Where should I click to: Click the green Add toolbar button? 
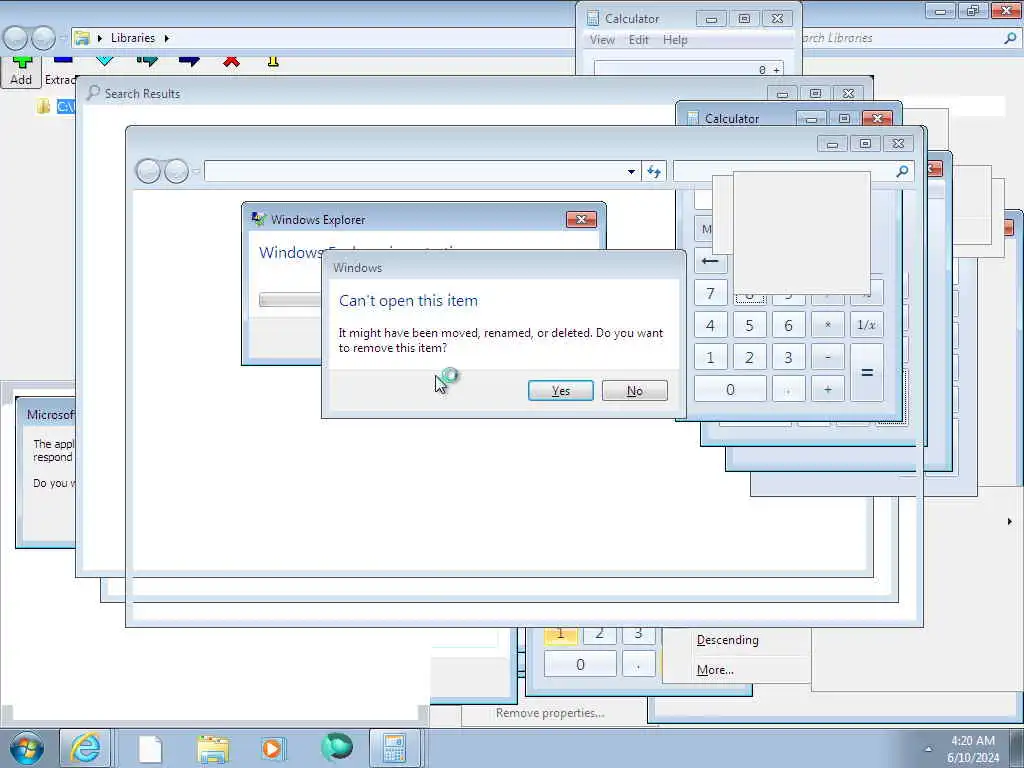tap(21, 71)
